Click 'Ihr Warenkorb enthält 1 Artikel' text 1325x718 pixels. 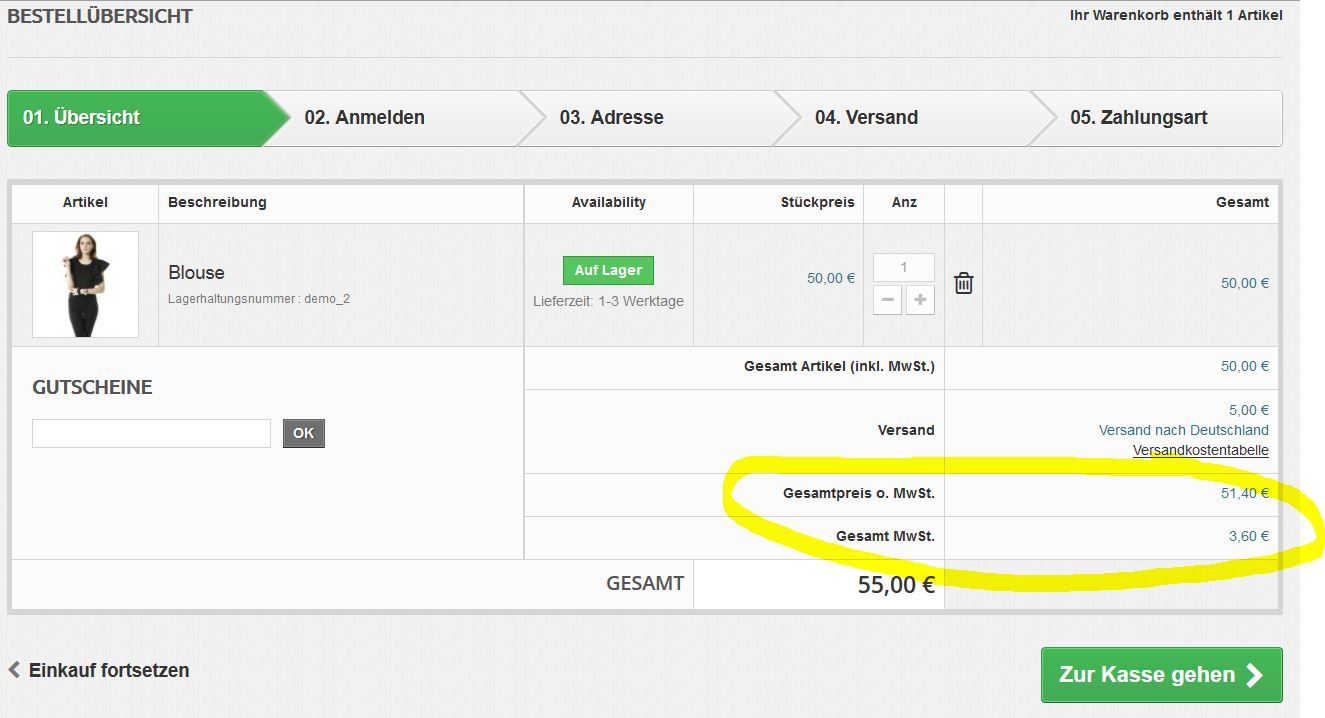coord(1176,15)
